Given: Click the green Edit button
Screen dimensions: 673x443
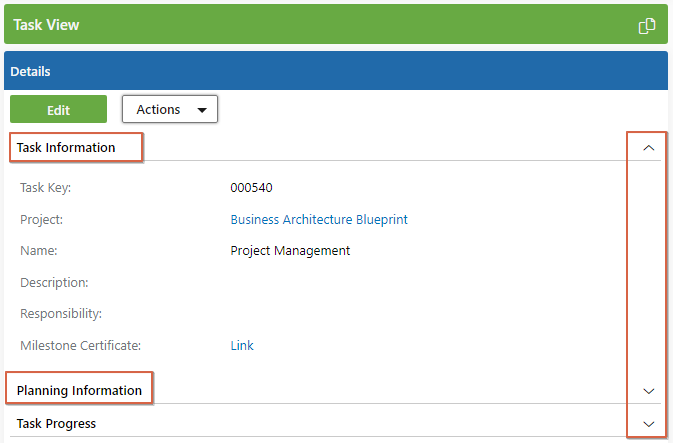Looking at the screenshot, I should click(58, 109).
